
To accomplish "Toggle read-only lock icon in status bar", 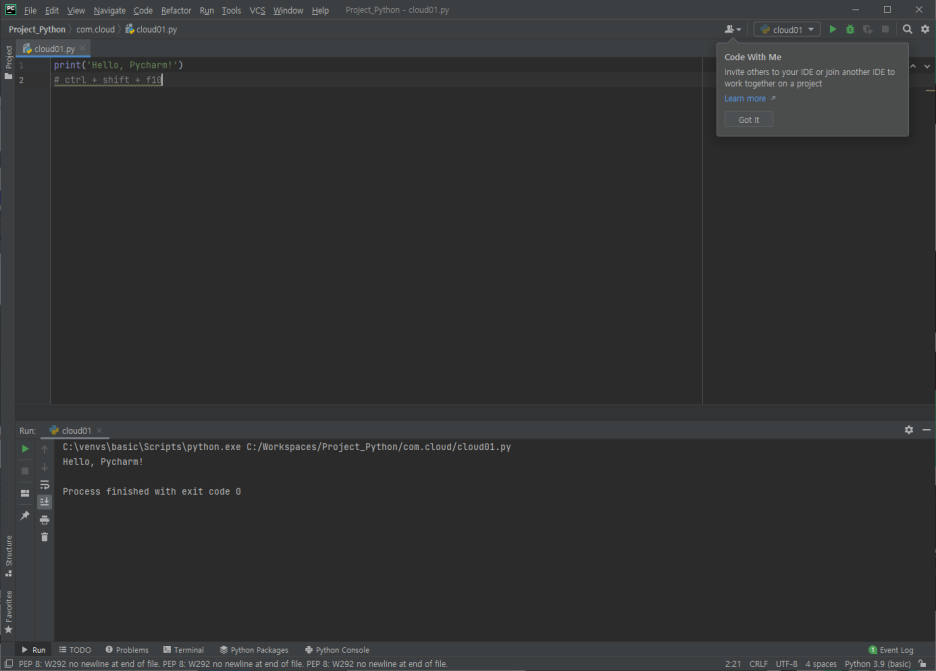I will click(923, 664).
